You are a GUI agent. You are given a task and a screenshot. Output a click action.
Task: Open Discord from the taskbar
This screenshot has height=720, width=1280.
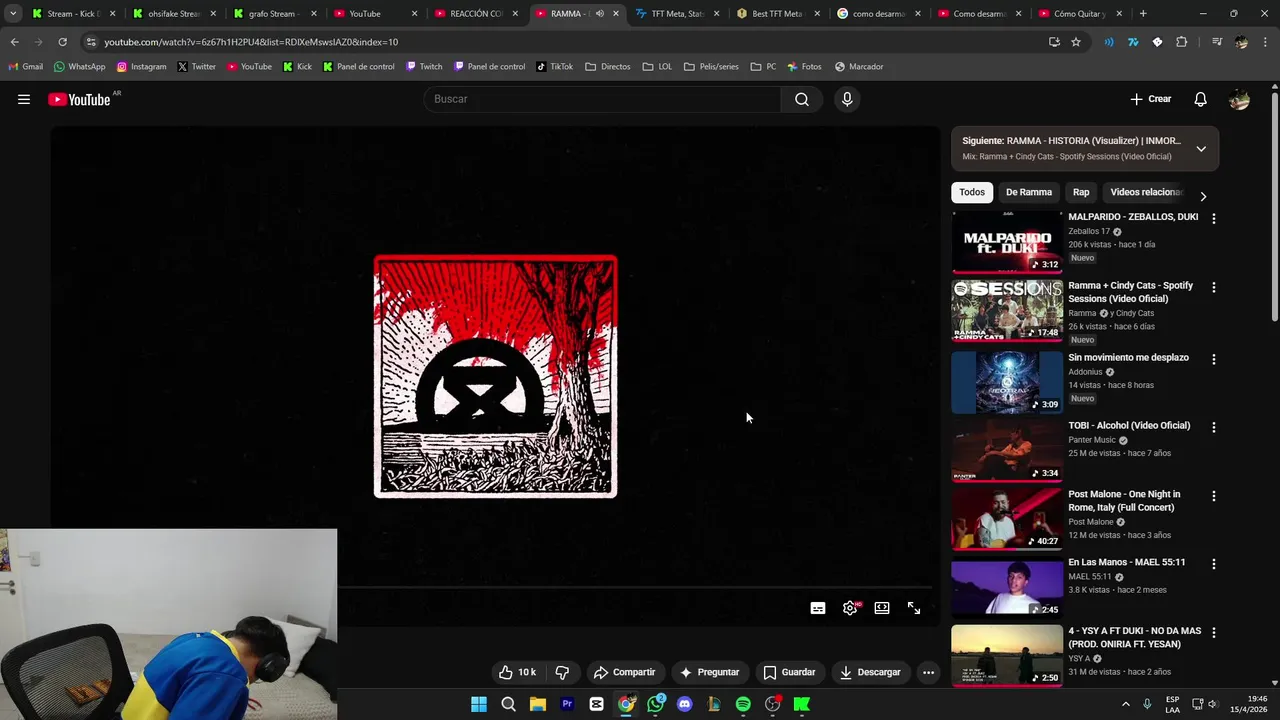(x=684, y=704)
